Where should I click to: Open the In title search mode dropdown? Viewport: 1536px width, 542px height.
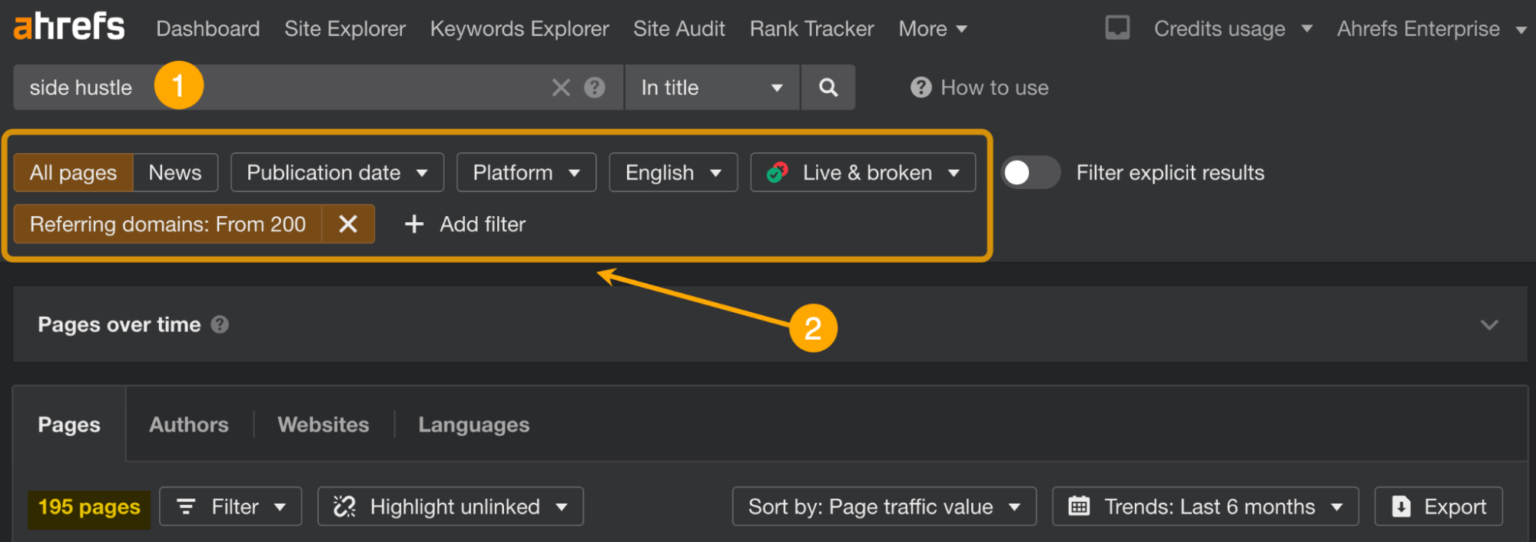coord(711,88)
